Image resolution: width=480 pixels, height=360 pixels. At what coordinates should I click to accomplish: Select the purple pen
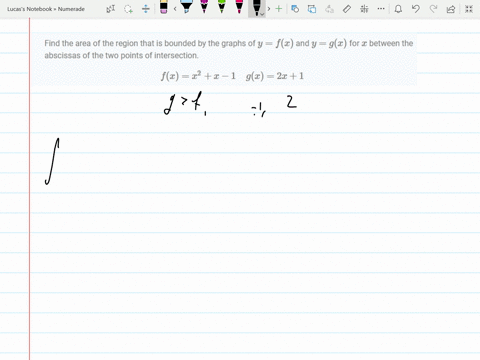point(204,7)
